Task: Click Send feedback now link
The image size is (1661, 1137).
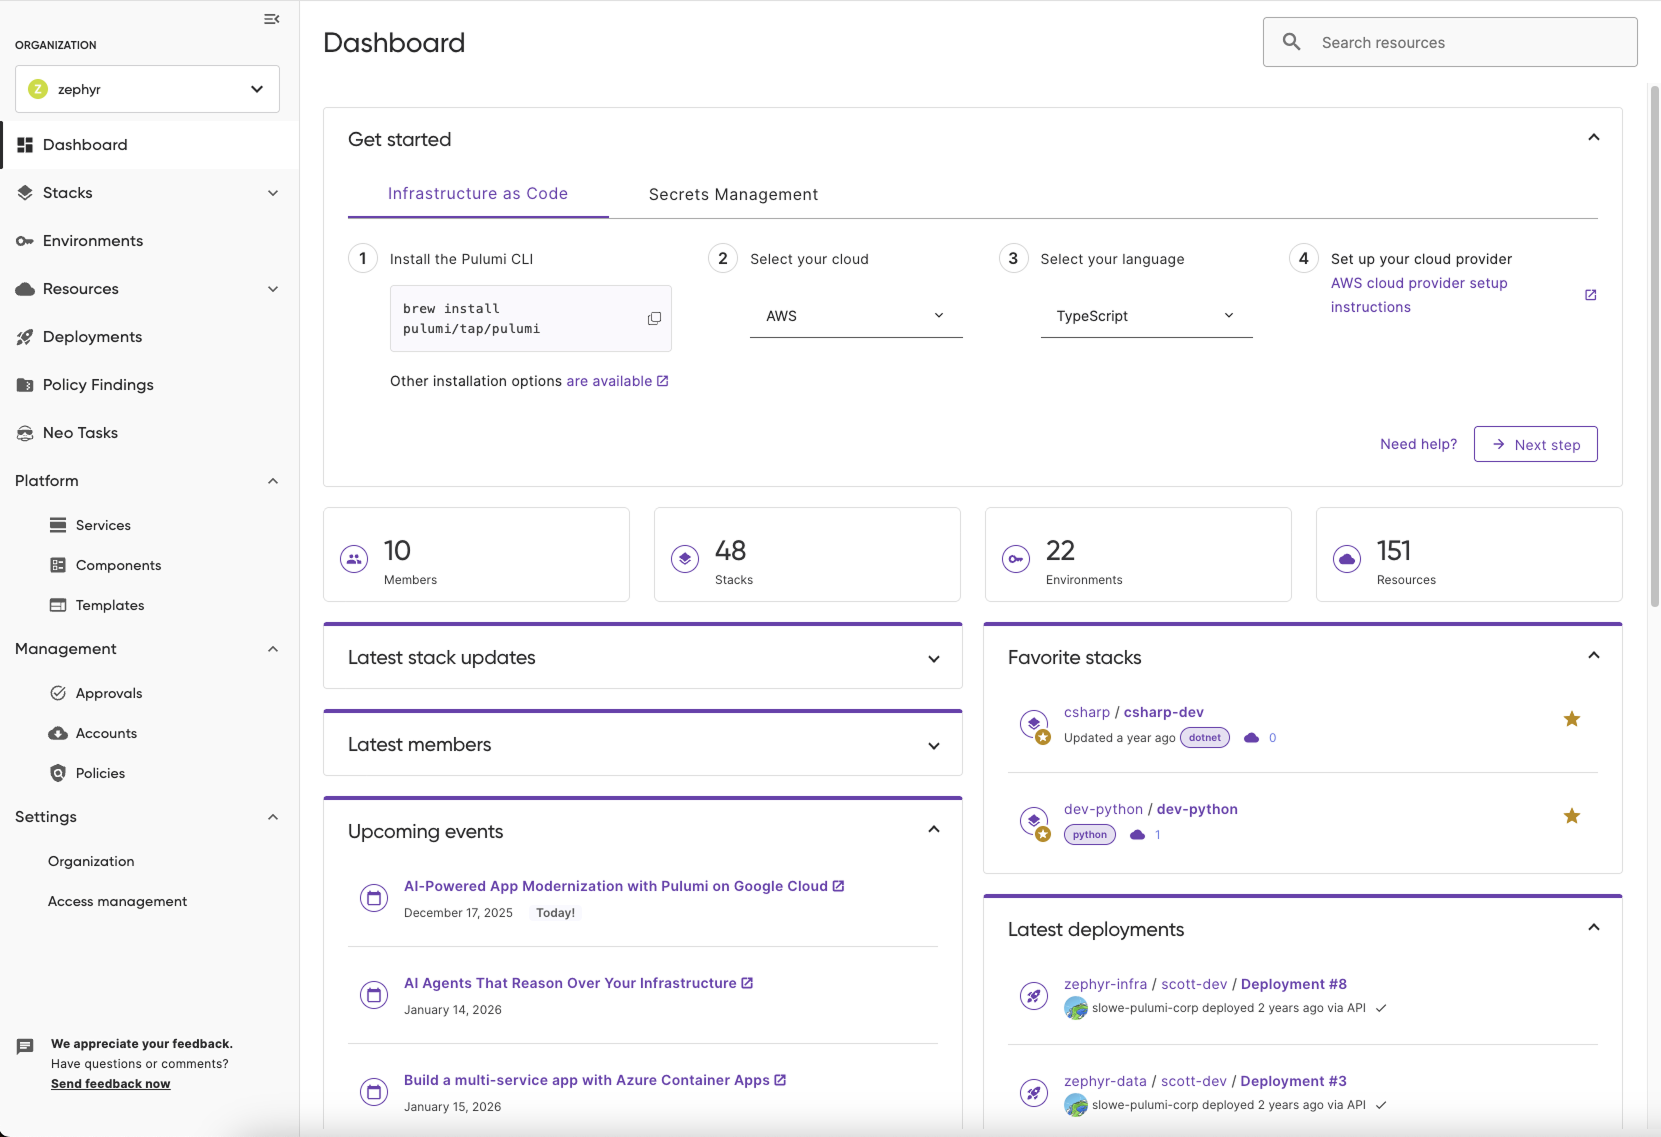Action: click(110, 1084)
